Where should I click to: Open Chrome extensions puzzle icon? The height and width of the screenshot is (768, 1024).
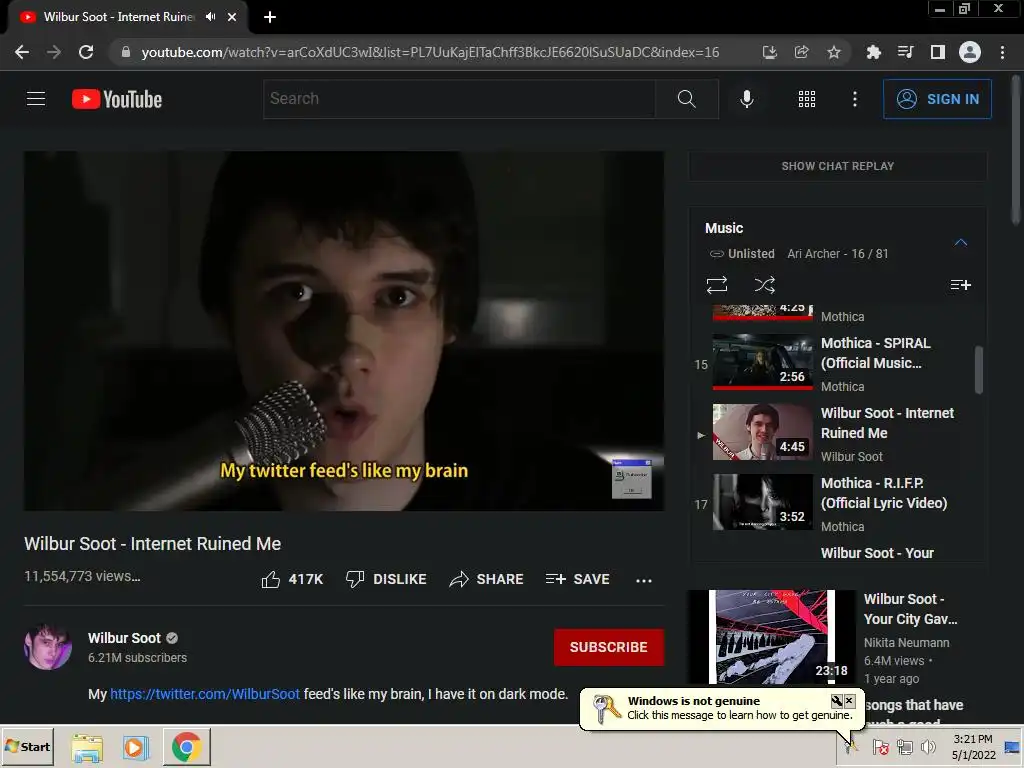tap(873, 52)
